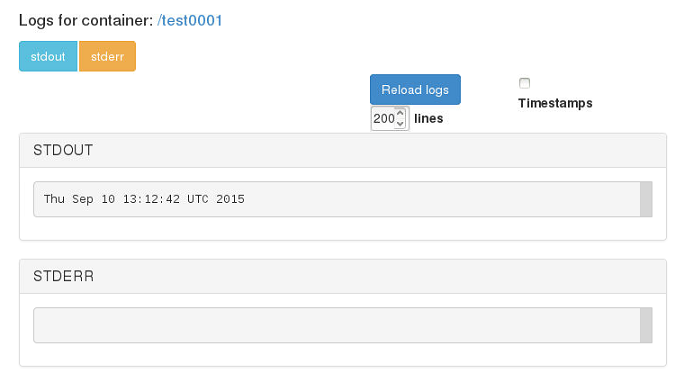Click the UTC text in stdout output
The image size is (687, 381).
(x=198, y=199)
